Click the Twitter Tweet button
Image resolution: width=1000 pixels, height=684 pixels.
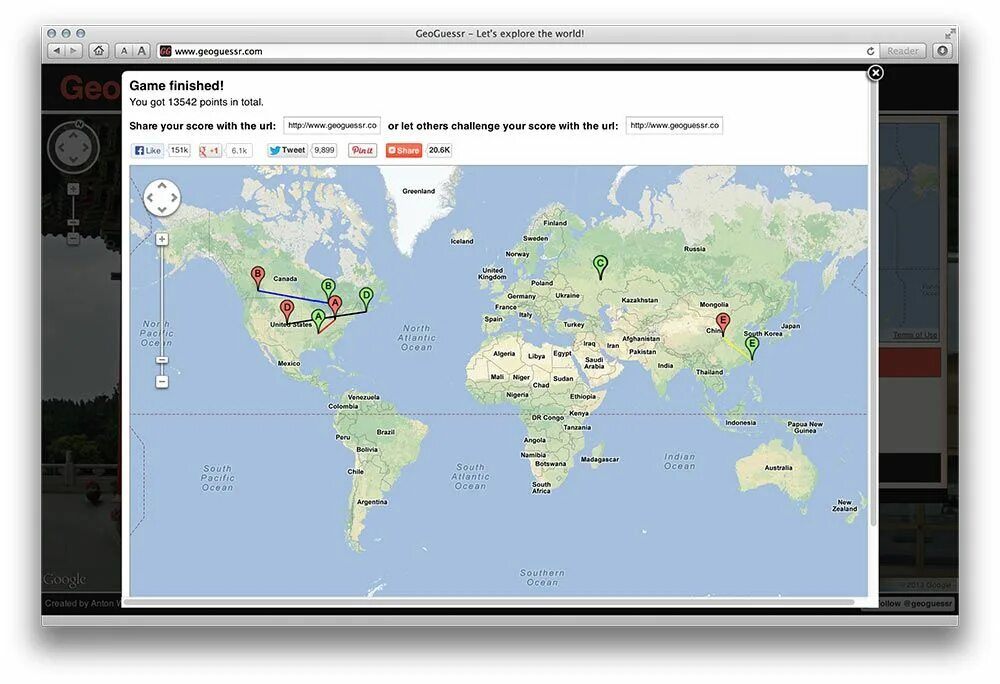tap(287, 150)
